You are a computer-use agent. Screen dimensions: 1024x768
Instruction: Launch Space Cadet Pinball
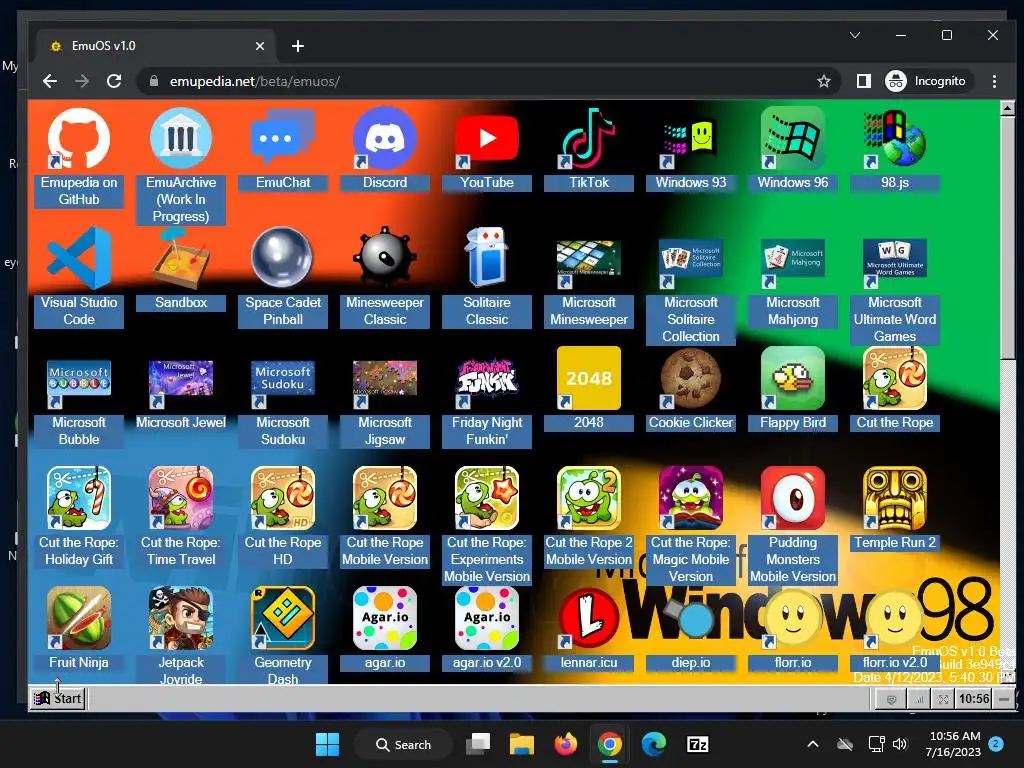[x=283, y=258]
